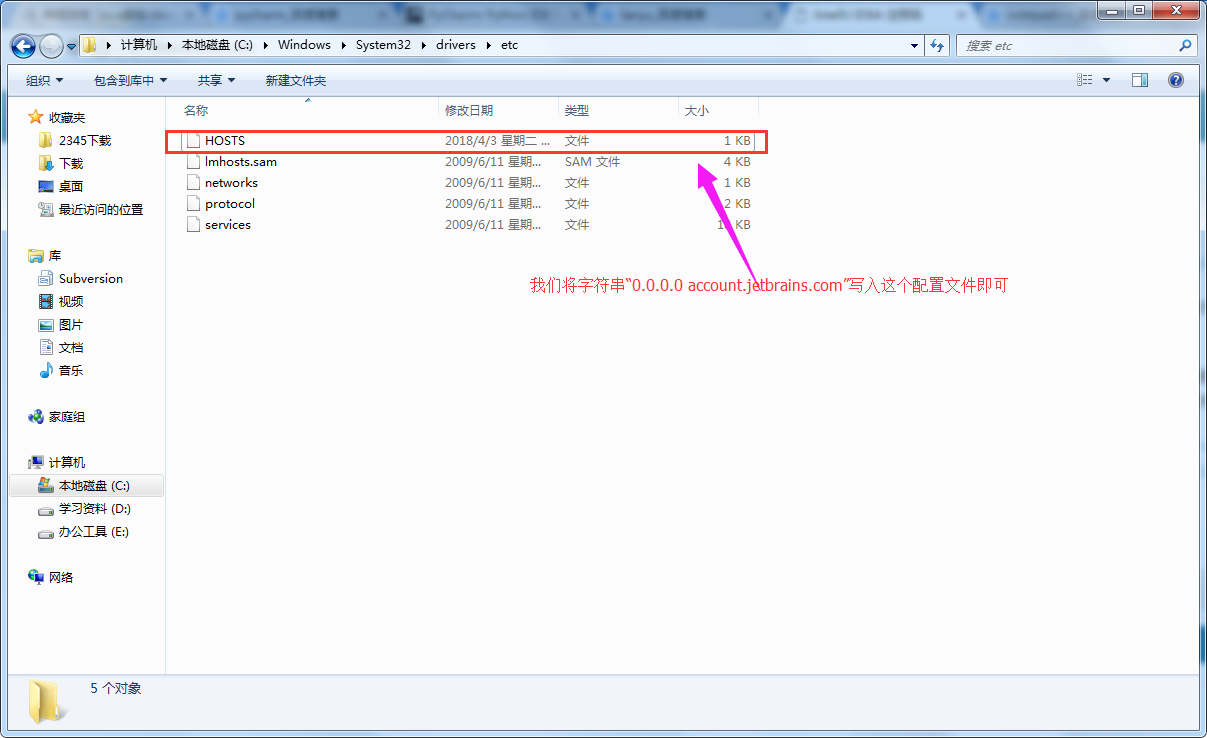
Task: Select the etc breadcrumb segment
Action: coord(510,45)
